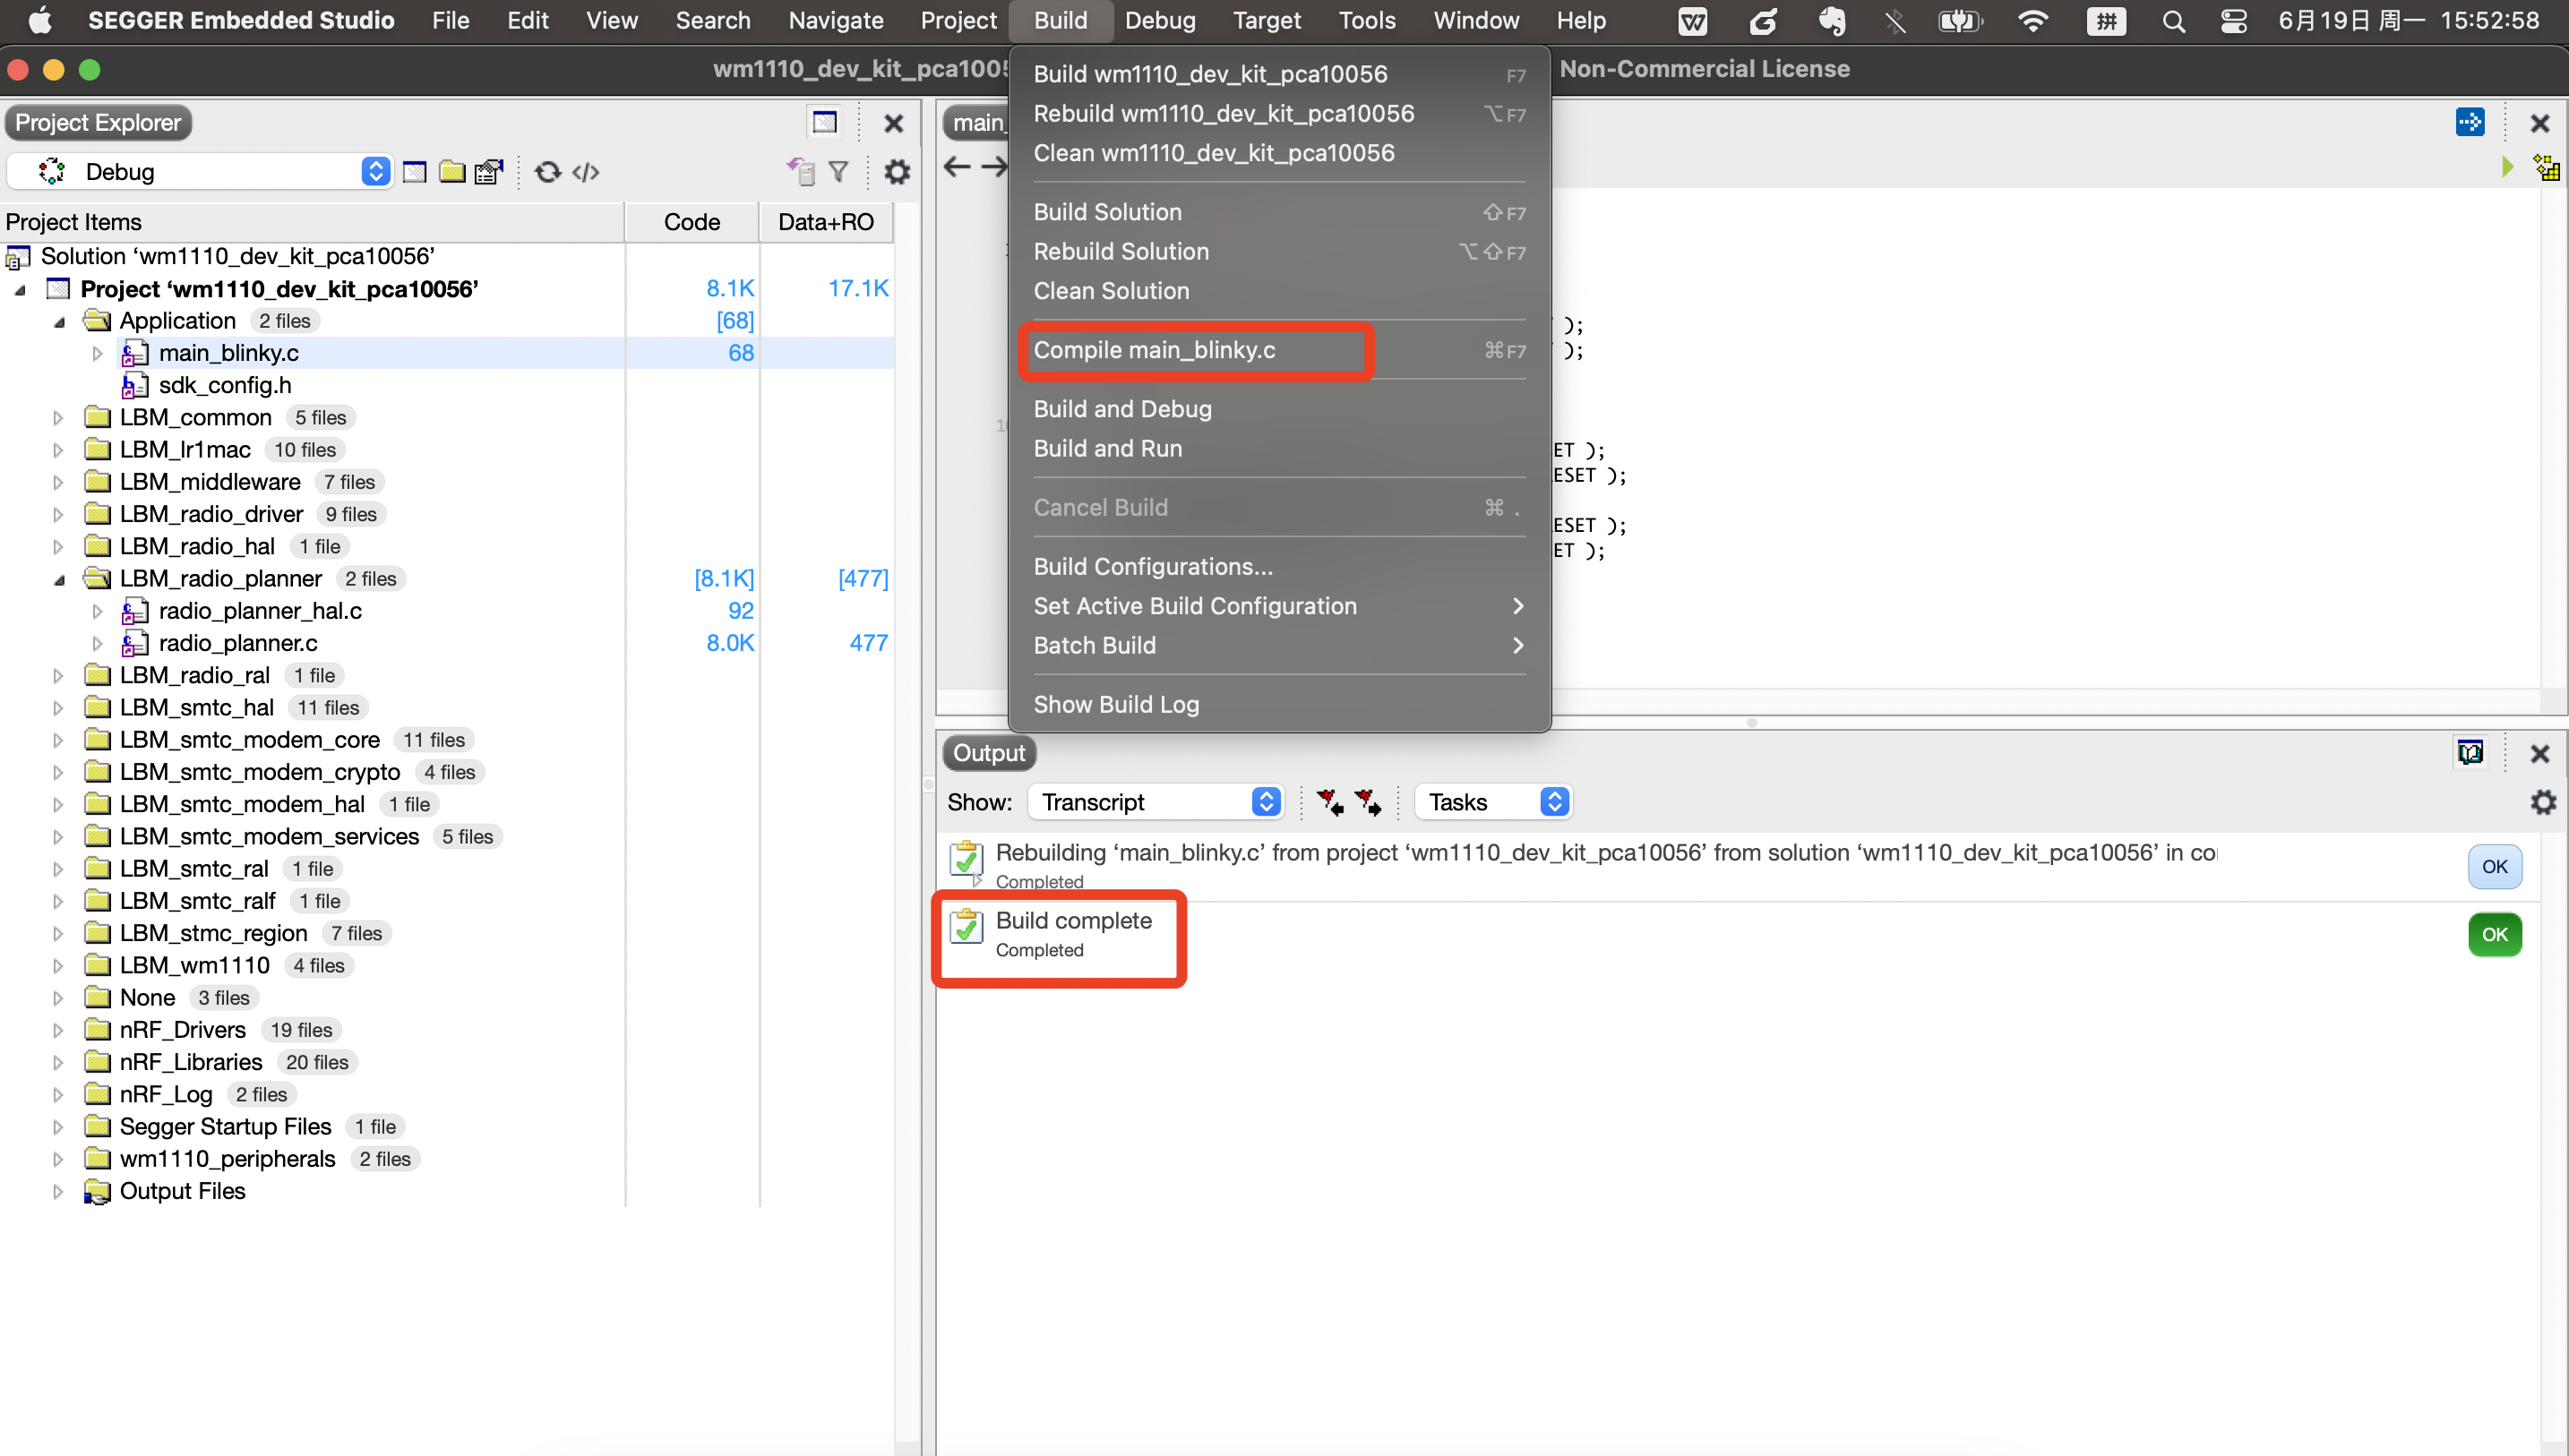The width and height of the screenshot is (2569, 1456).
Task: Open Project Explorer options with the gear icon
Action: [897, 171]
